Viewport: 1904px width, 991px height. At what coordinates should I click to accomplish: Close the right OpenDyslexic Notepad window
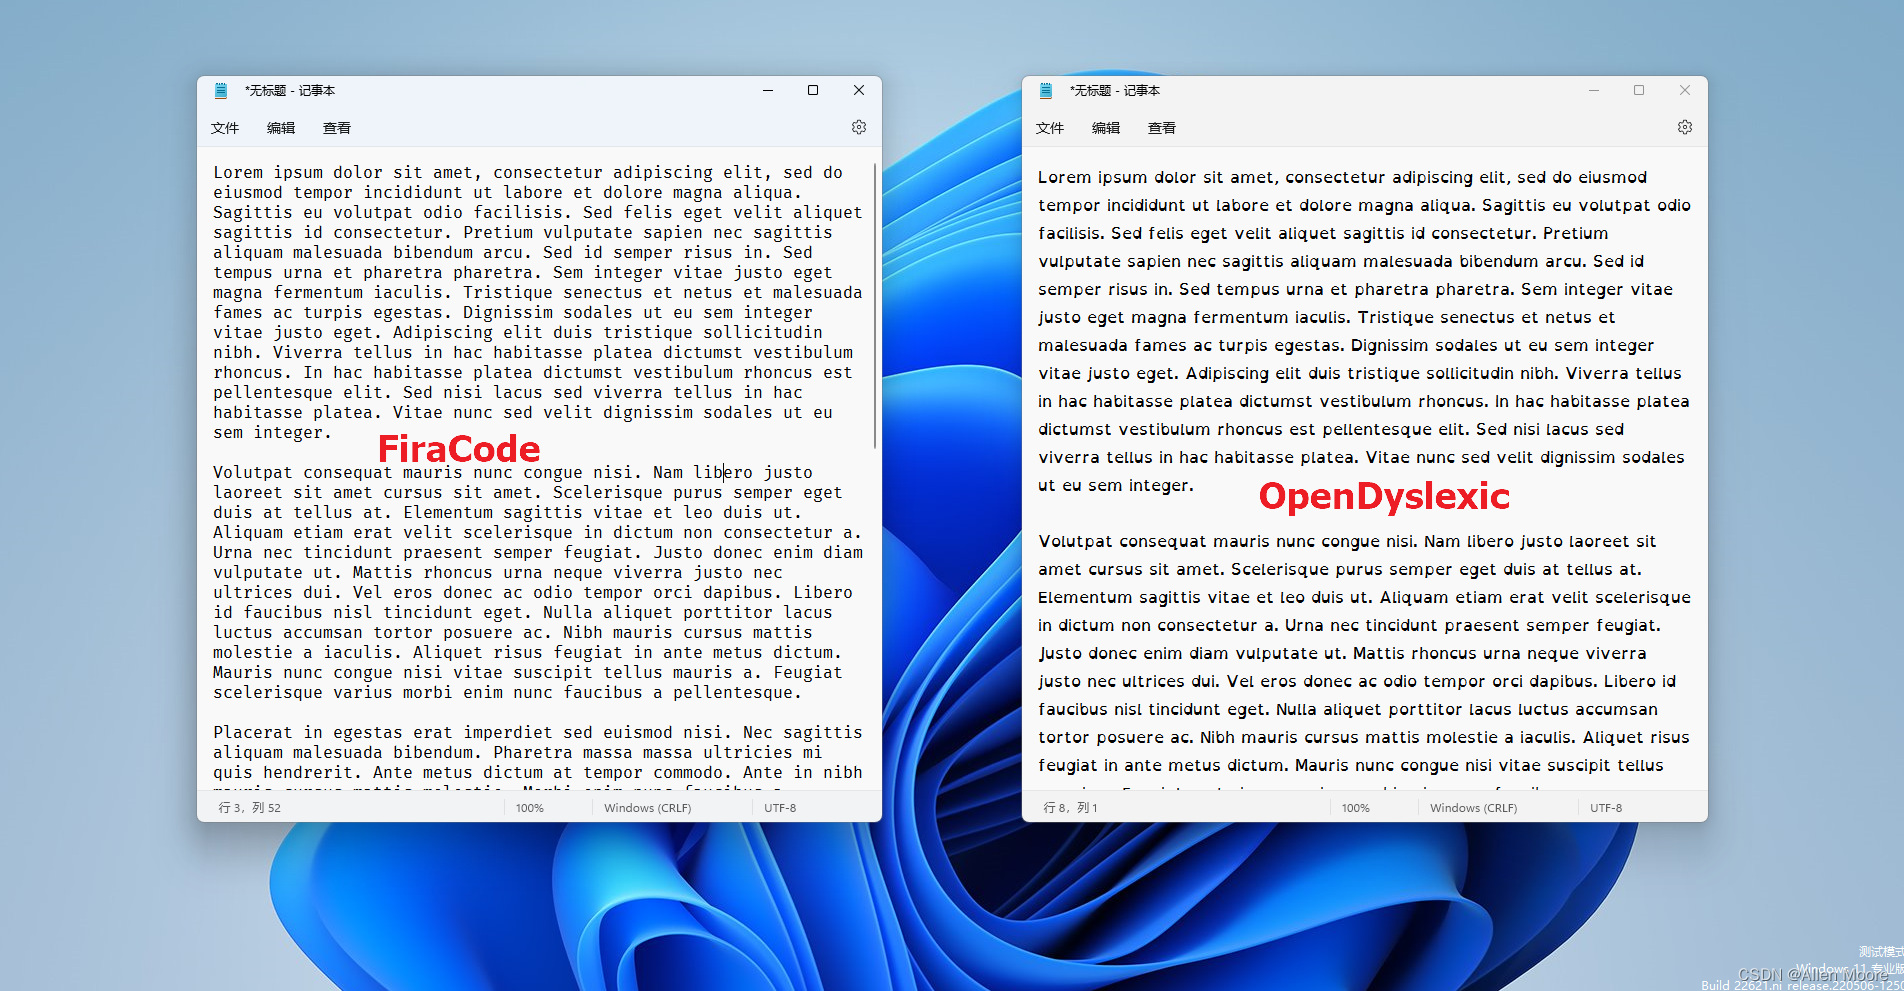(x=1685, y=90)
